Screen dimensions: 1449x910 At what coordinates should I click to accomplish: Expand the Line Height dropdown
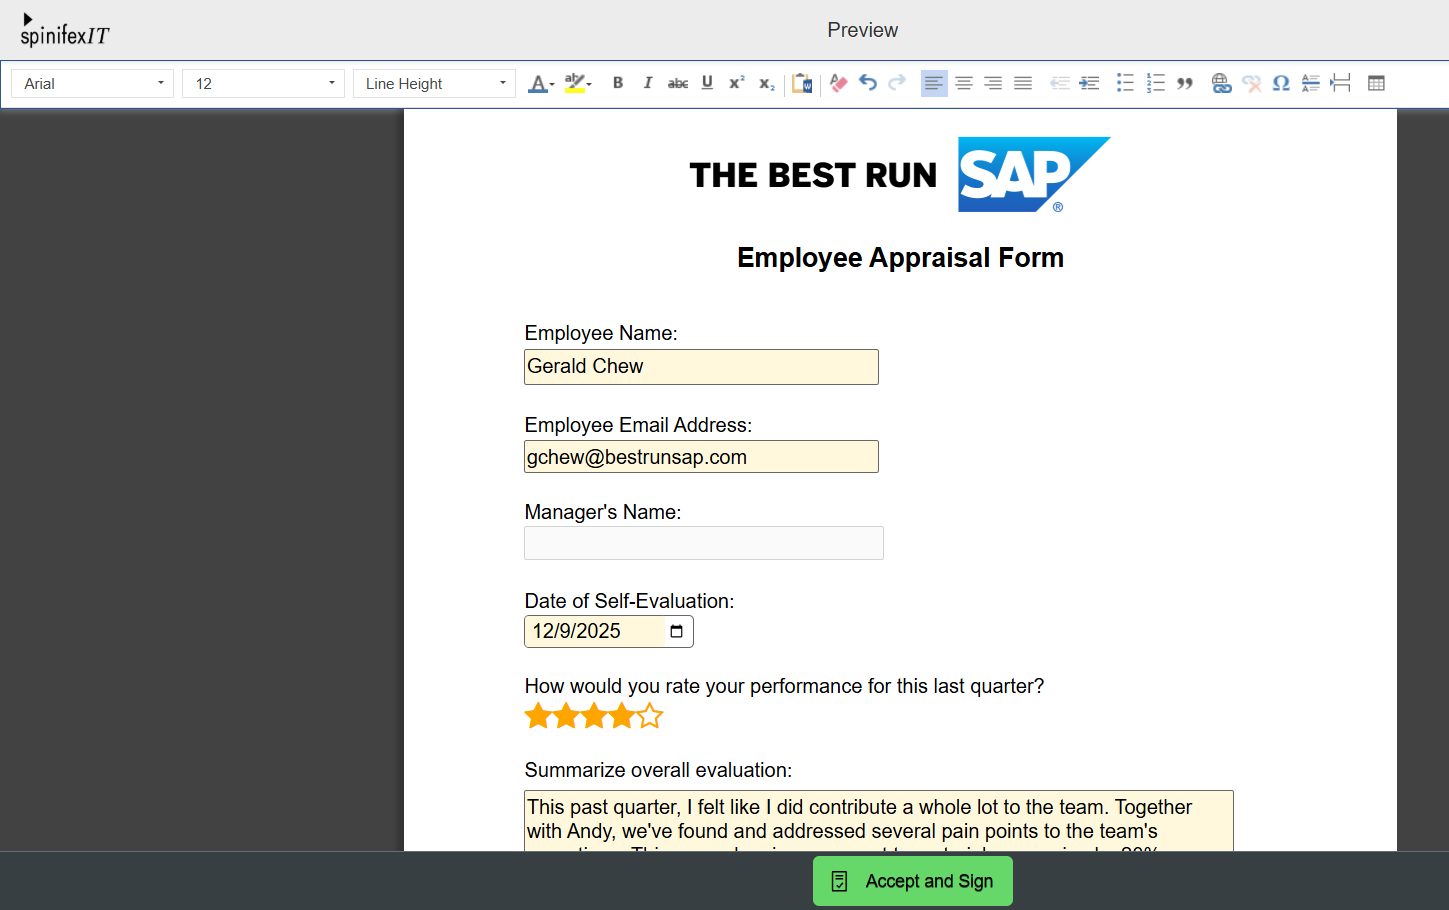coord(434,83)
